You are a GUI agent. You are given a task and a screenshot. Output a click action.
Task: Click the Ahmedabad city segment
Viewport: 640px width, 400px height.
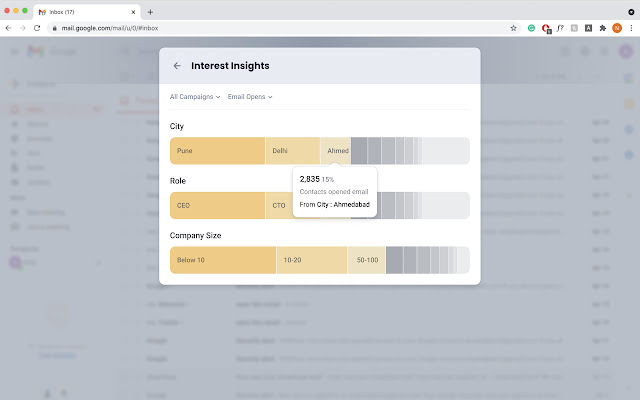click(336, 151)
